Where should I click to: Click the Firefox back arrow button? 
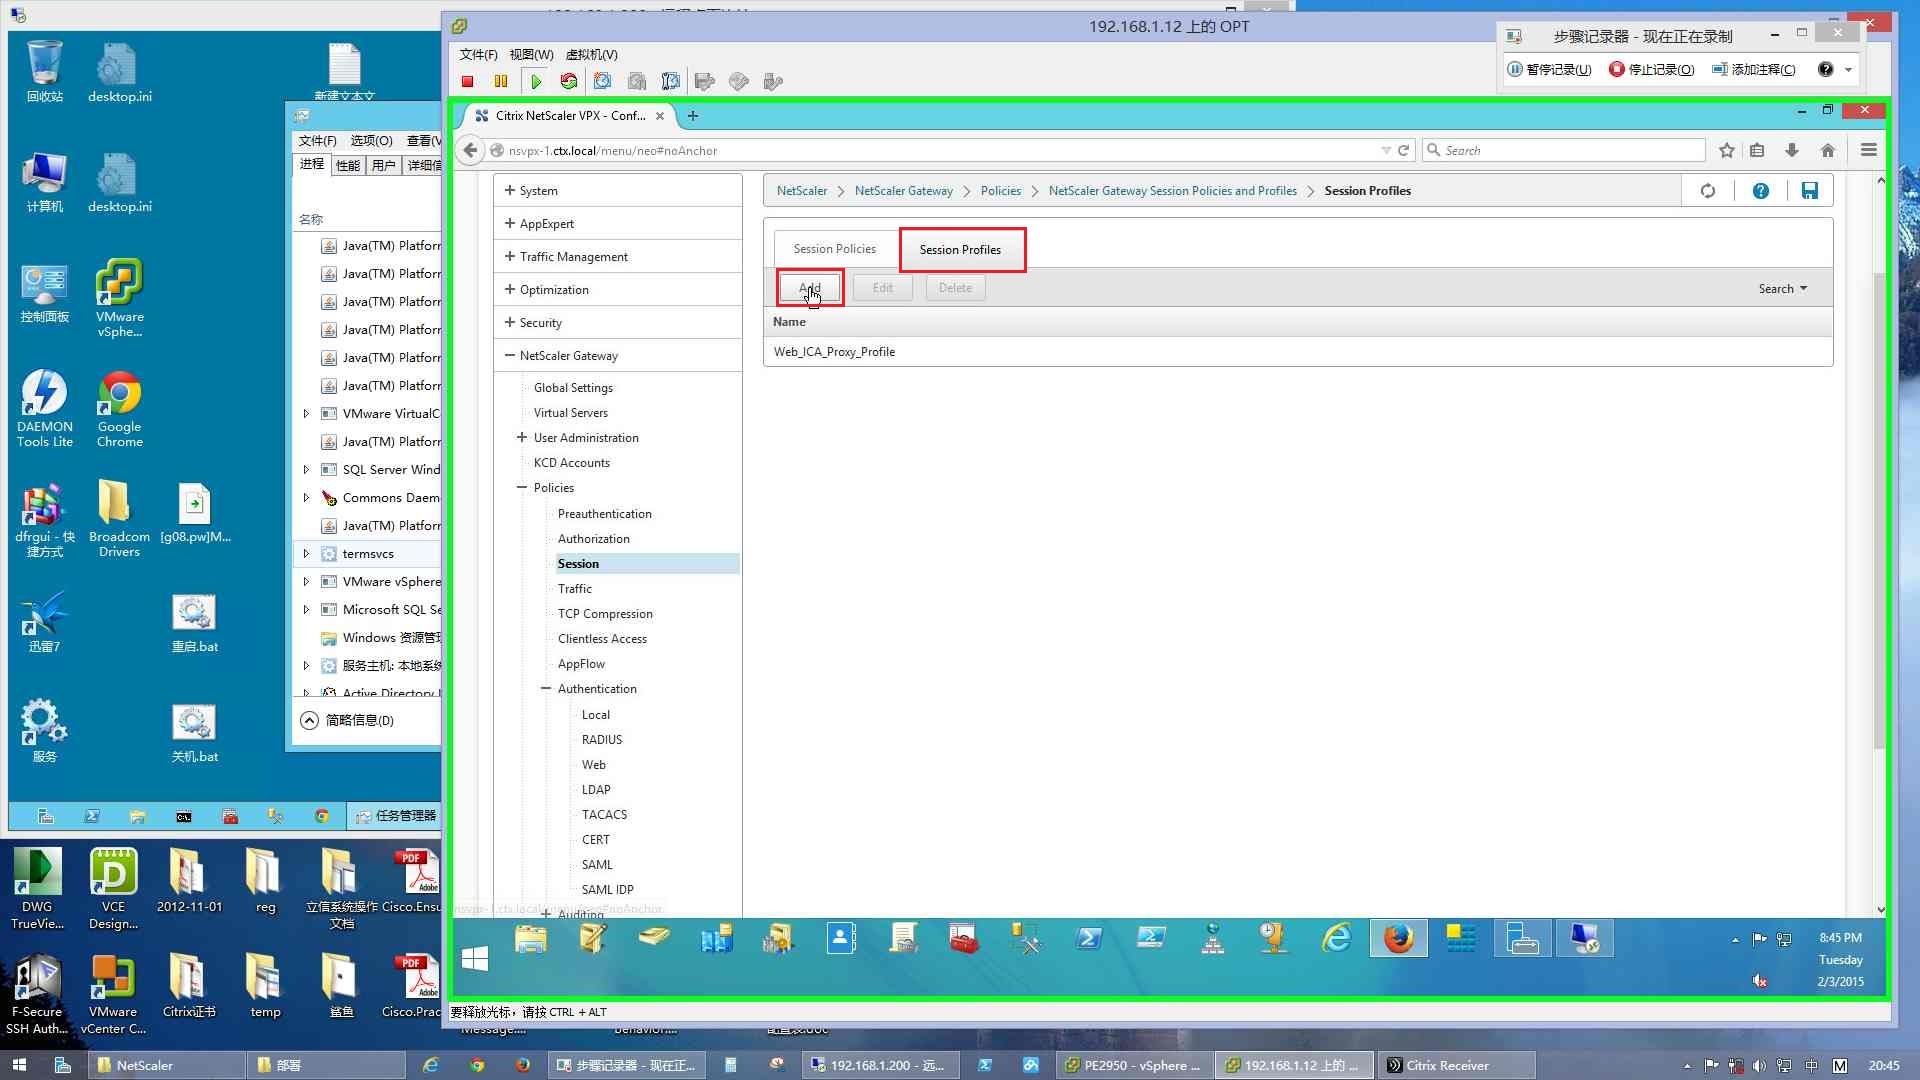[471, 150]
